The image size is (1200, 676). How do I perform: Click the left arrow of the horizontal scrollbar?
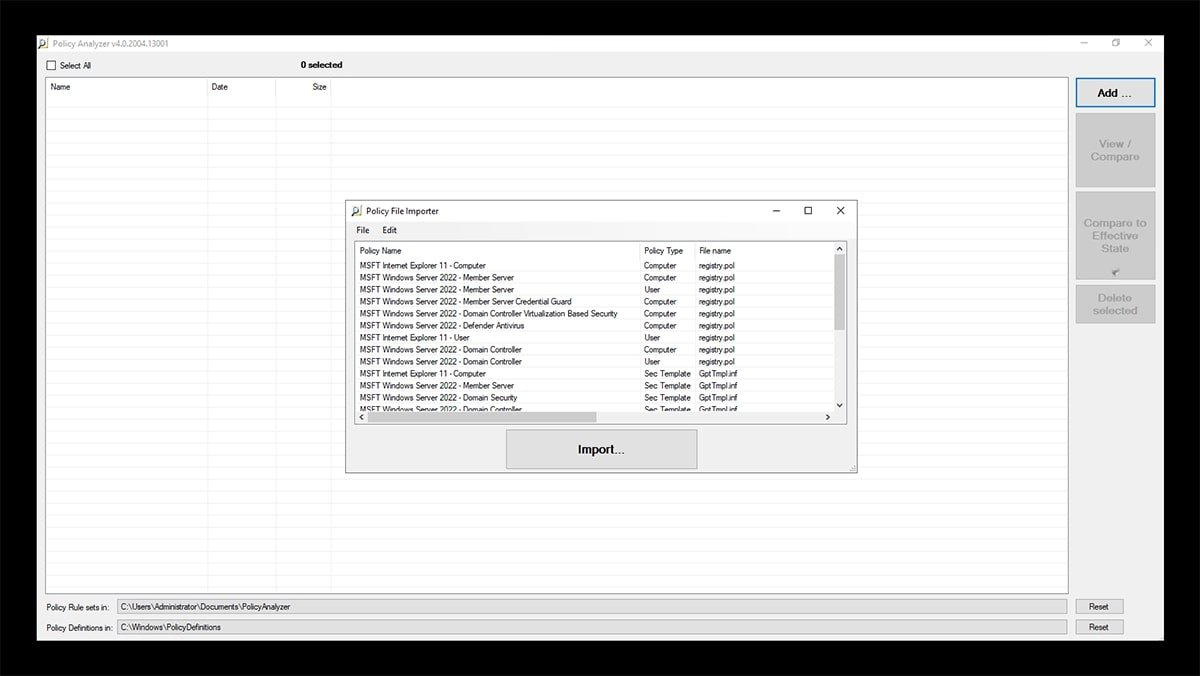pyautogui.click(x=361, y=417)
